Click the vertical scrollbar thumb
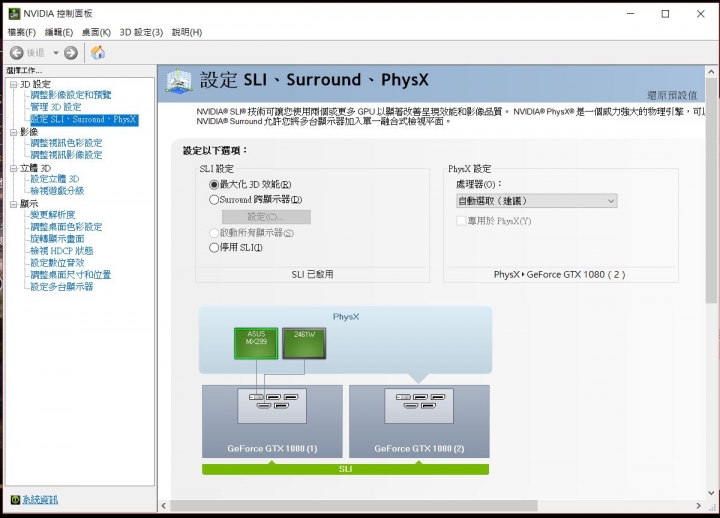 point(711,191)
